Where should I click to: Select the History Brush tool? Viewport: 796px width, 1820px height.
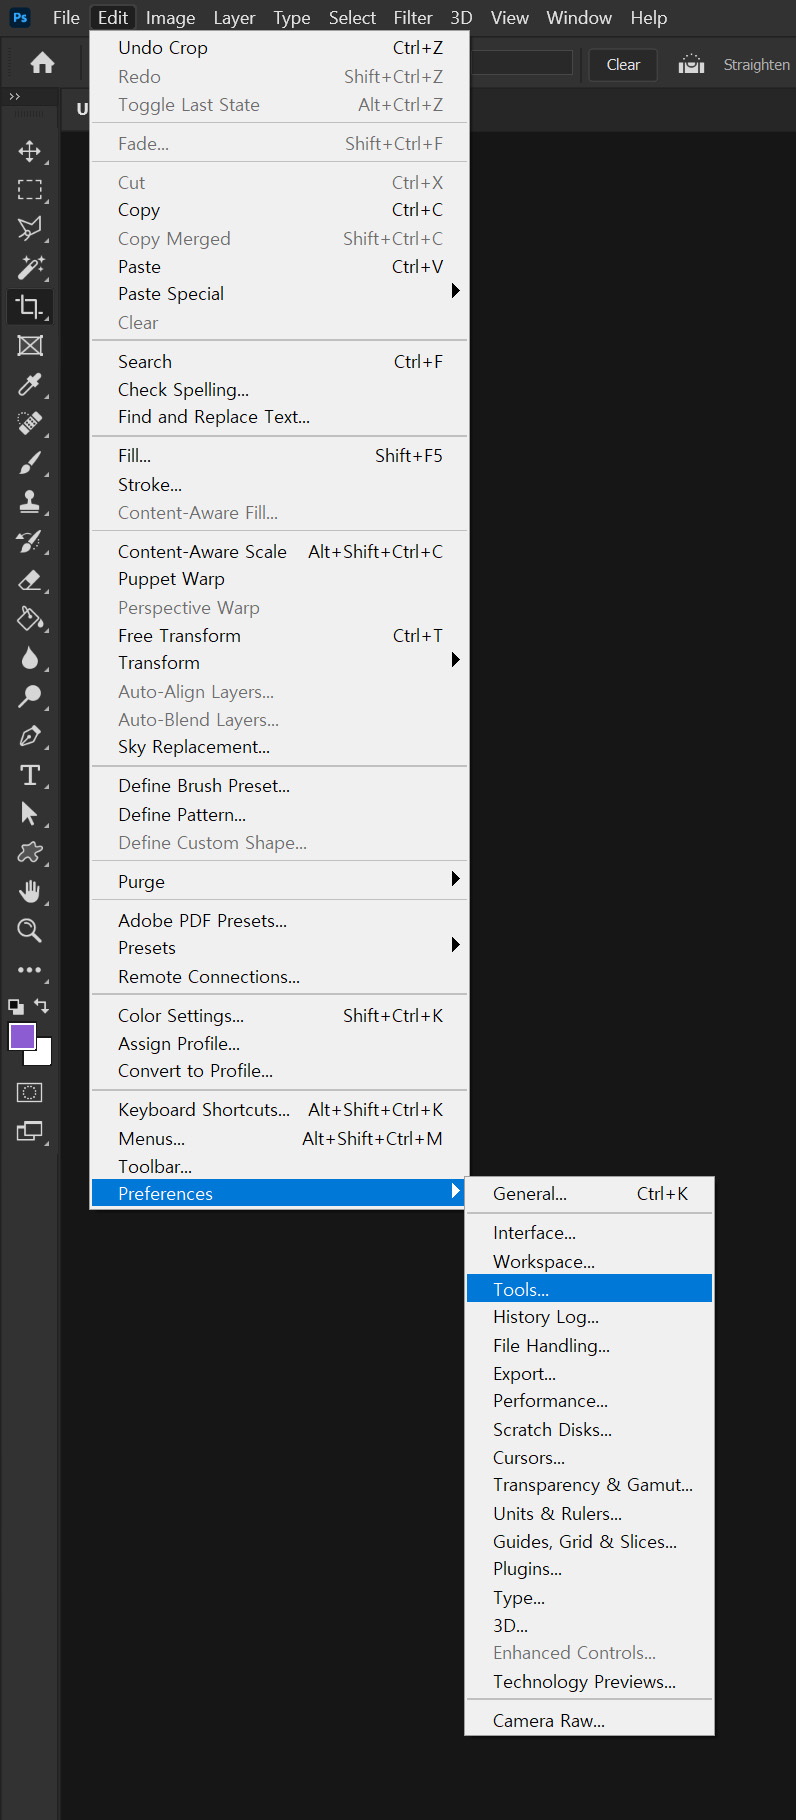(30, 541)
